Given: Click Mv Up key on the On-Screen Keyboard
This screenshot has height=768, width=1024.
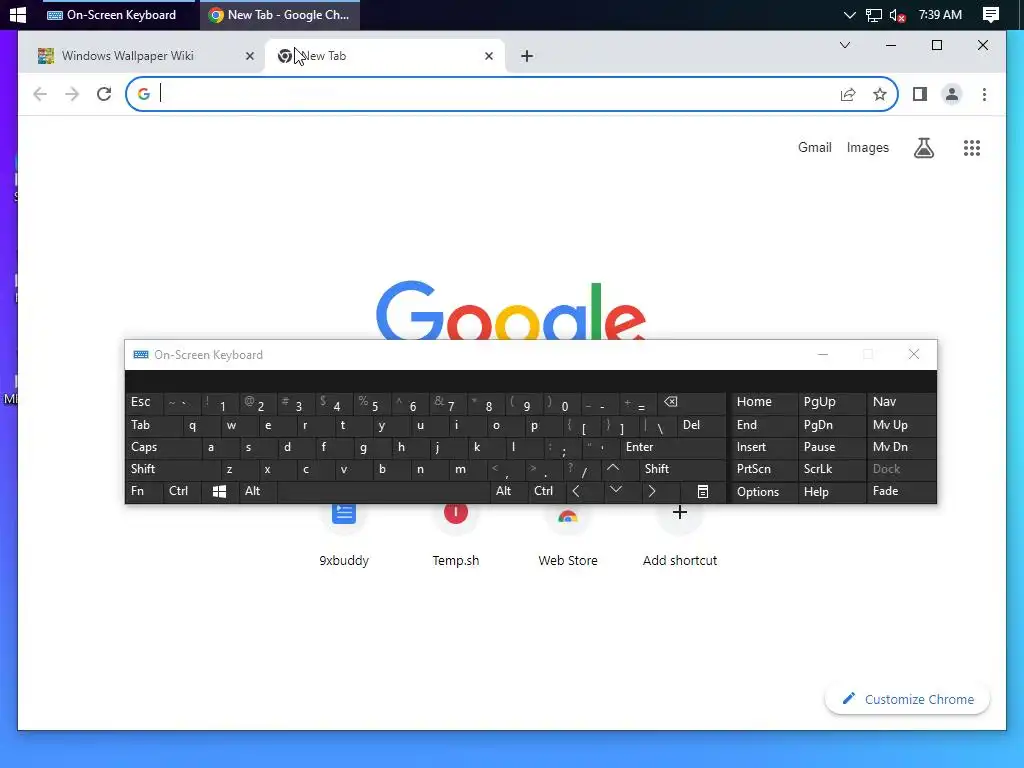Looking at the screenshot, I should 901,425.
